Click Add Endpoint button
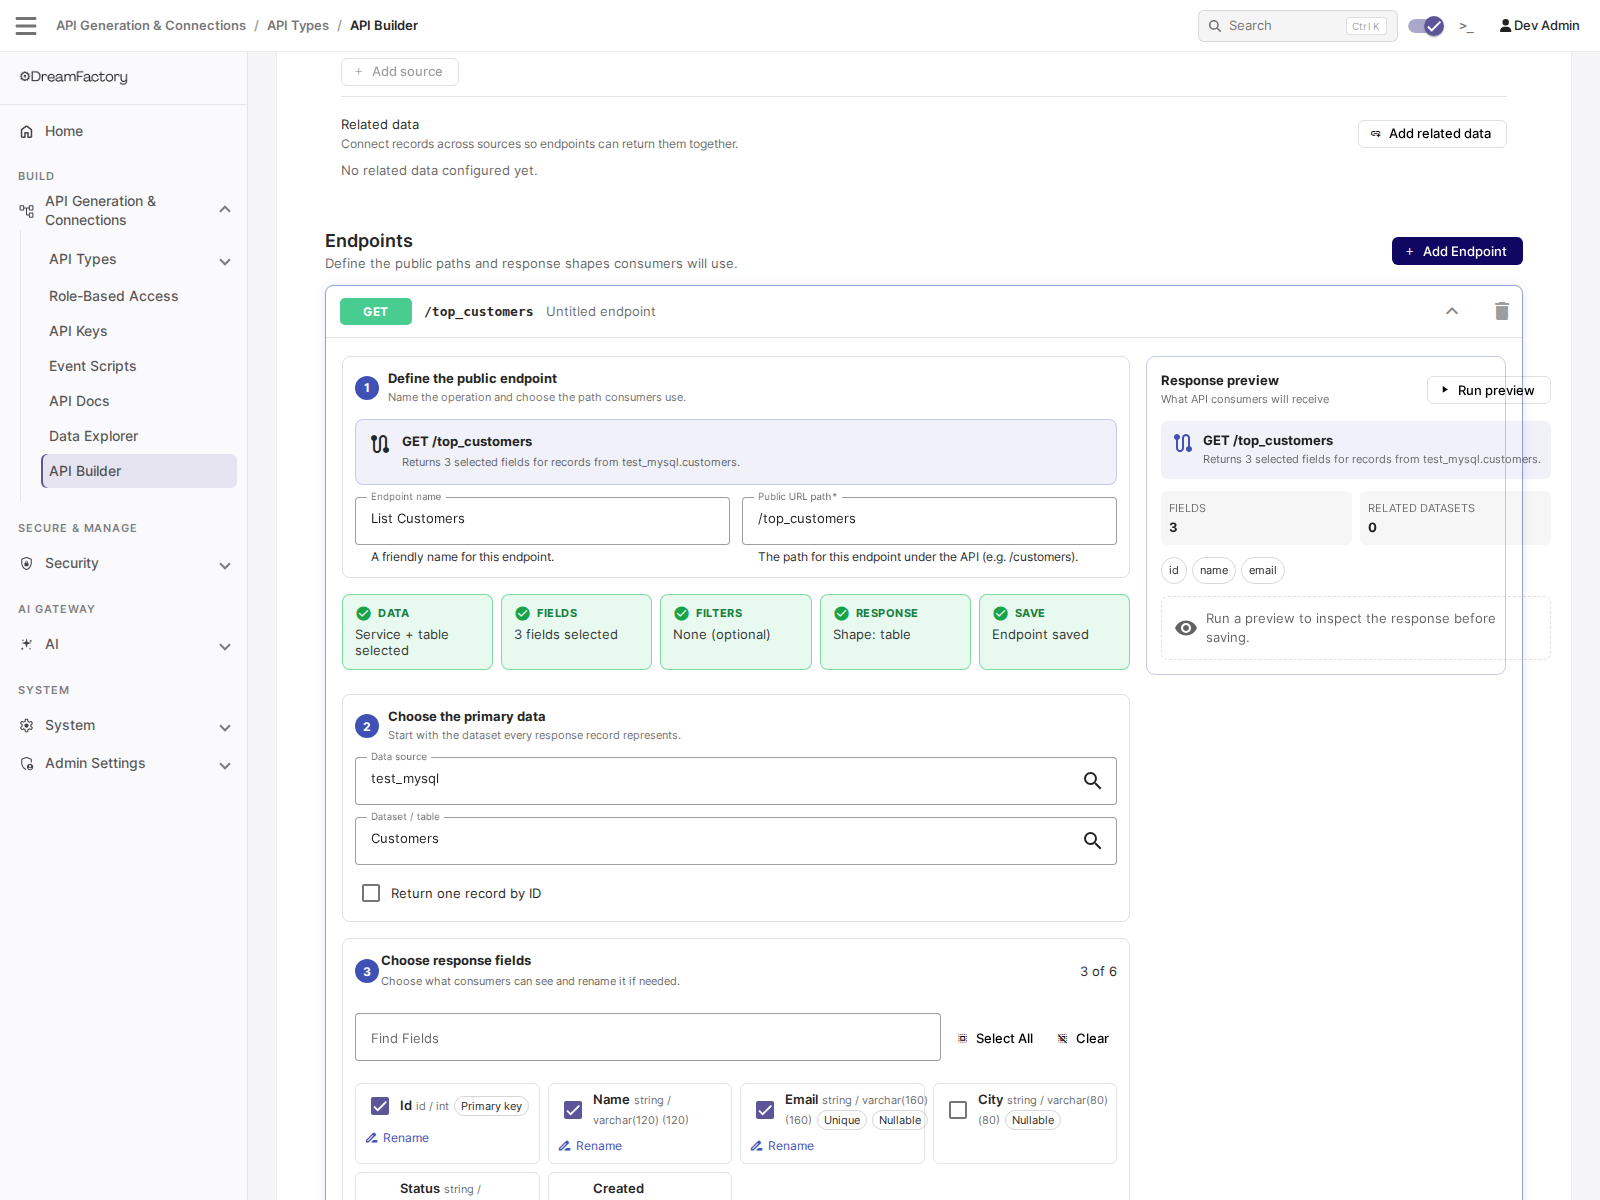 point(1457,251)
